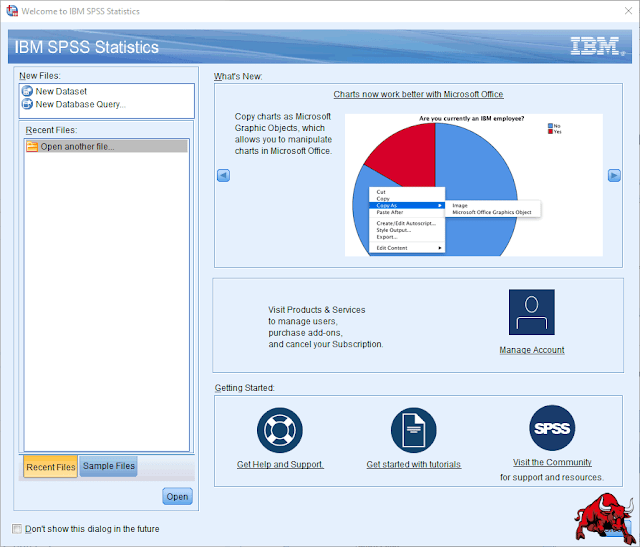Image resolution: width=640 pixels, height=547 pixels.
Task: Select the New Database Query icon
Action: (x=27, y=104)
